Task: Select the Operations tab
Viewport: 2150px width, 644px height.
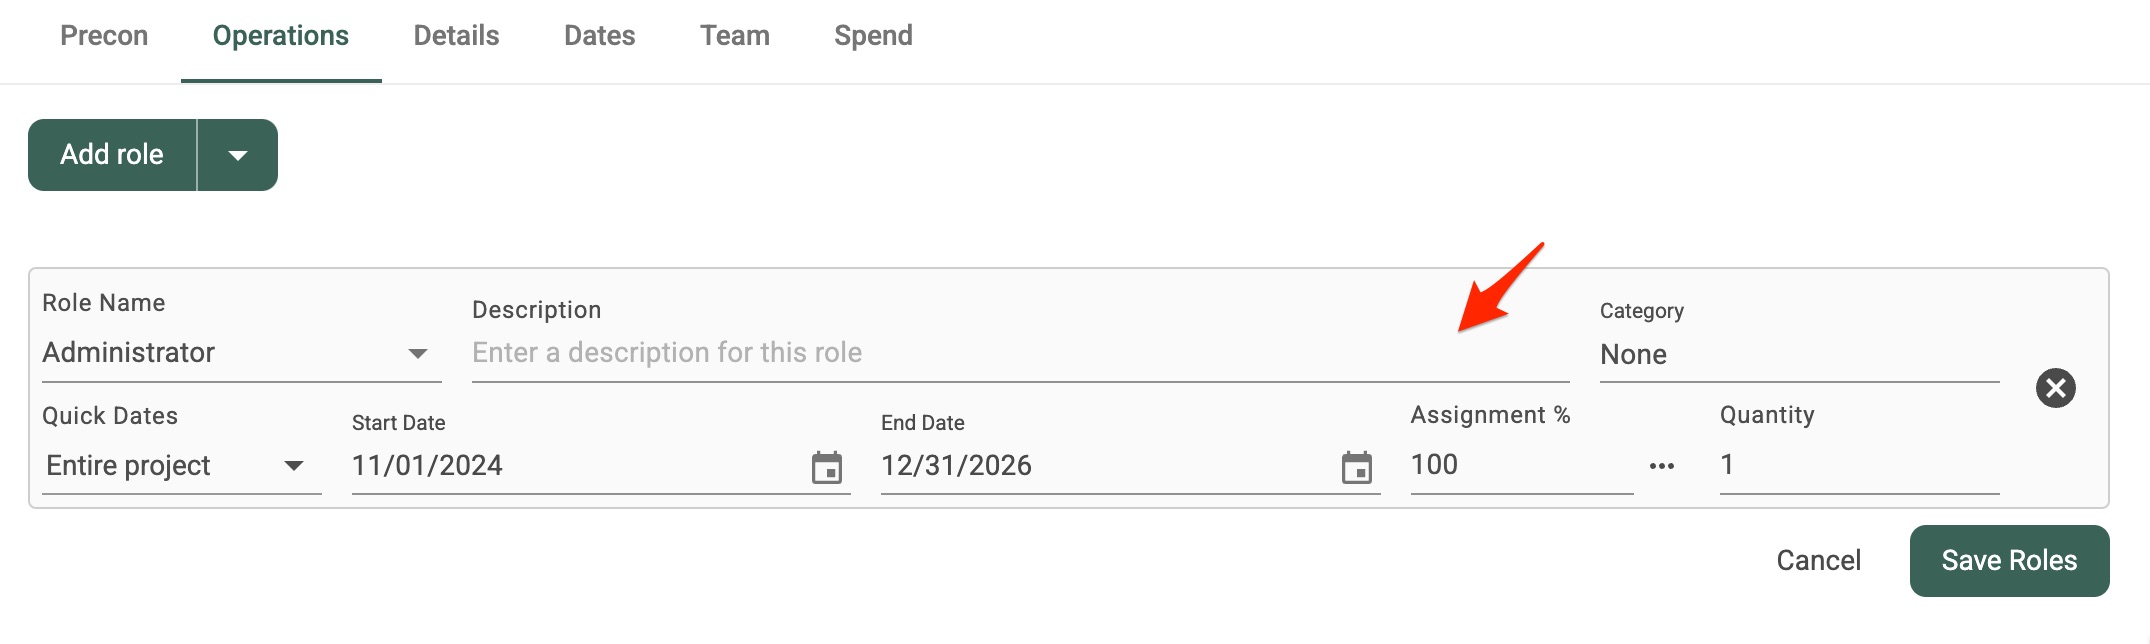Action: [281, 36]
